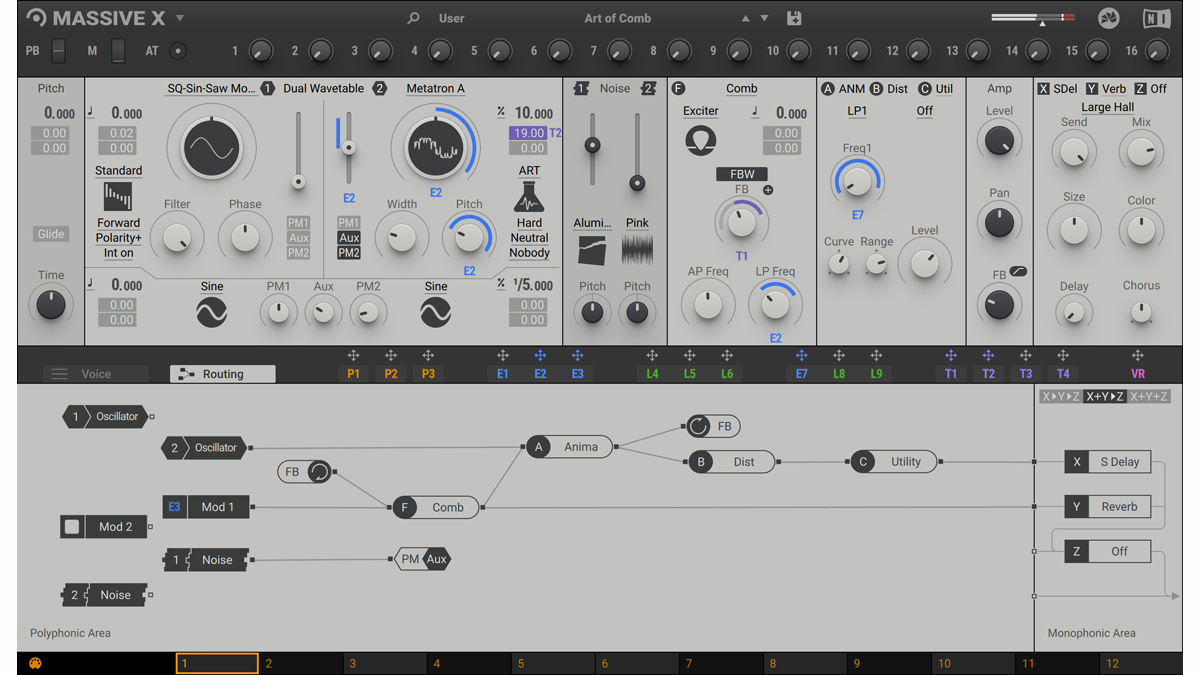This screenshot has height=675, width=1200.
Task: Toggle the PB pitch bend switch
Action: click(59, 50)
